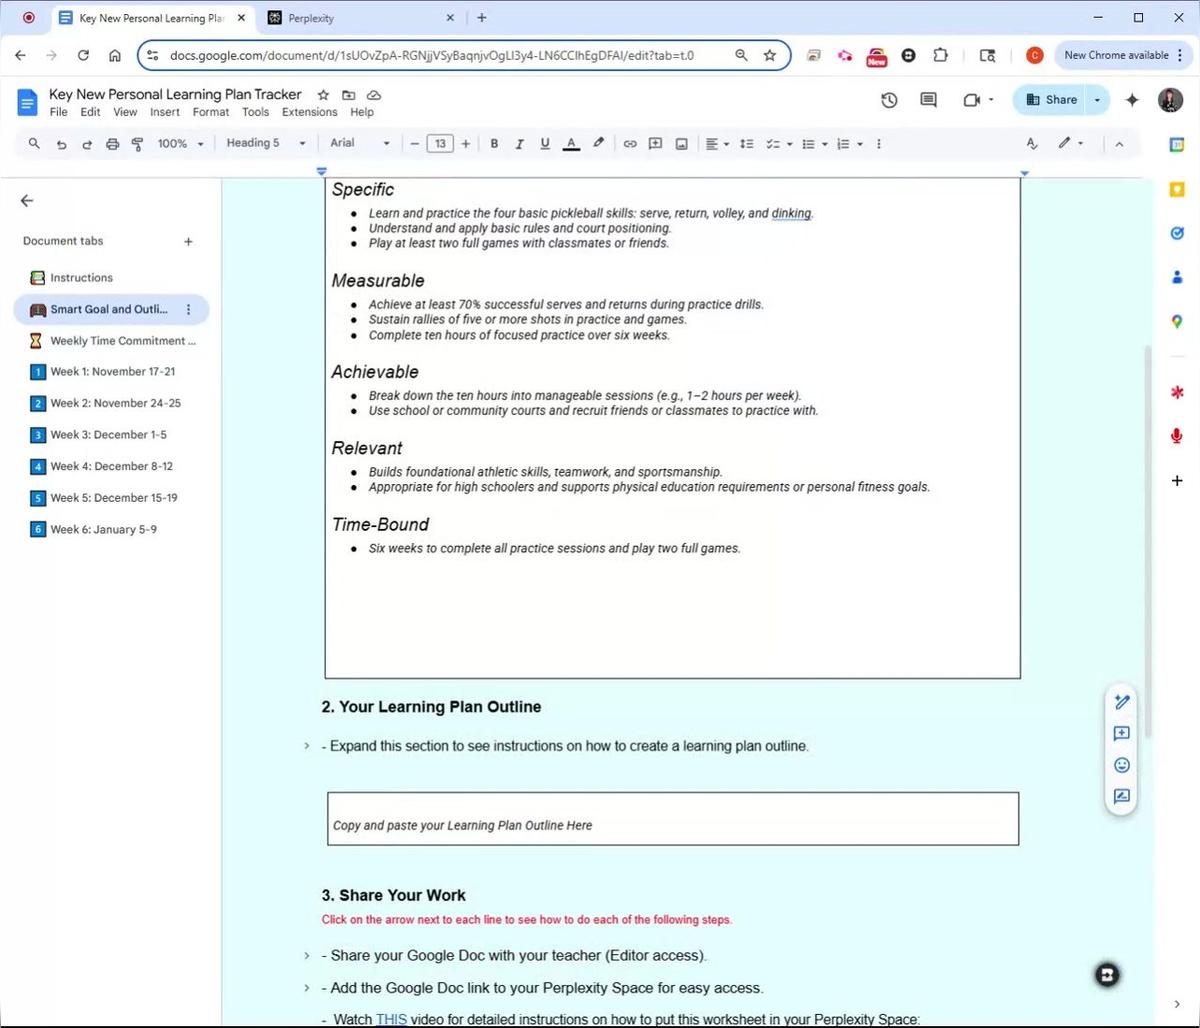Print the document
This screenshot has height=1028, width=1200.
click(112, 144)
